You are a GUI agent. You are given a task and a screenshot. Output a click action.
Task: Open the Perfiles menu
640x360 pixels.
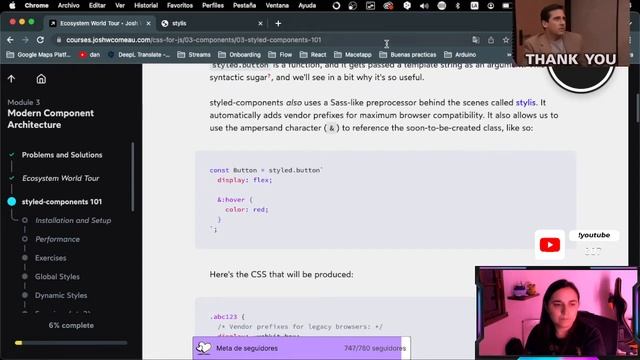(213, 5)
